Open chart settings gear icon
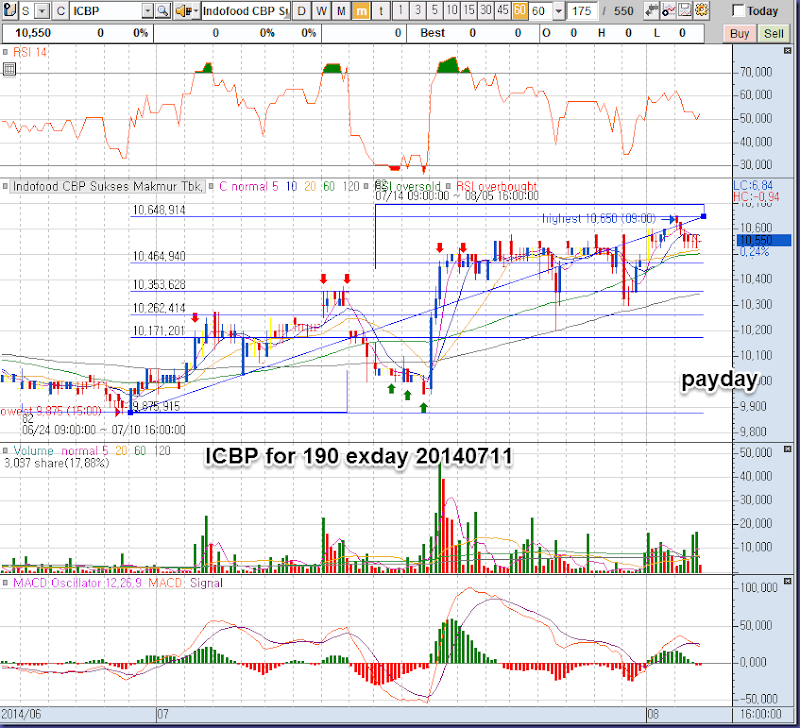This screenshot has height=728, width=800. click(x=702, y=10)
